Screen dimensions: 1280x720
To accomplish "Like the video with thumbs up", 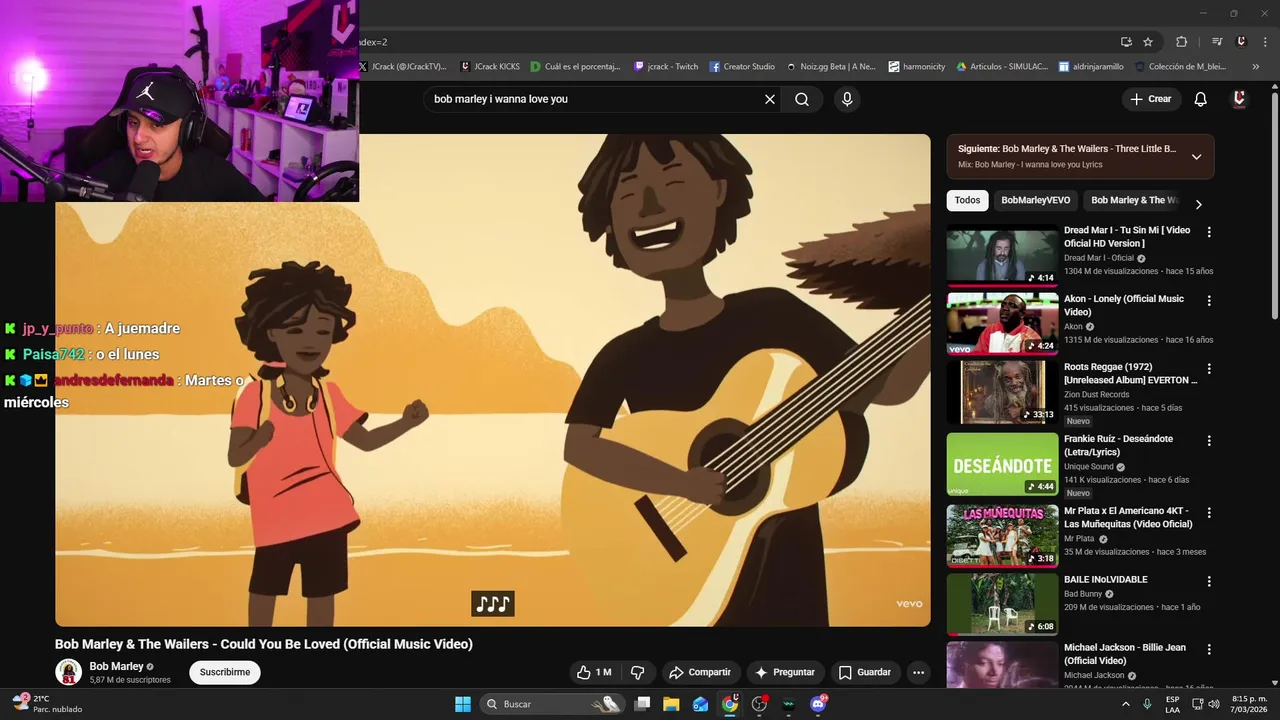I will (594, 672).
